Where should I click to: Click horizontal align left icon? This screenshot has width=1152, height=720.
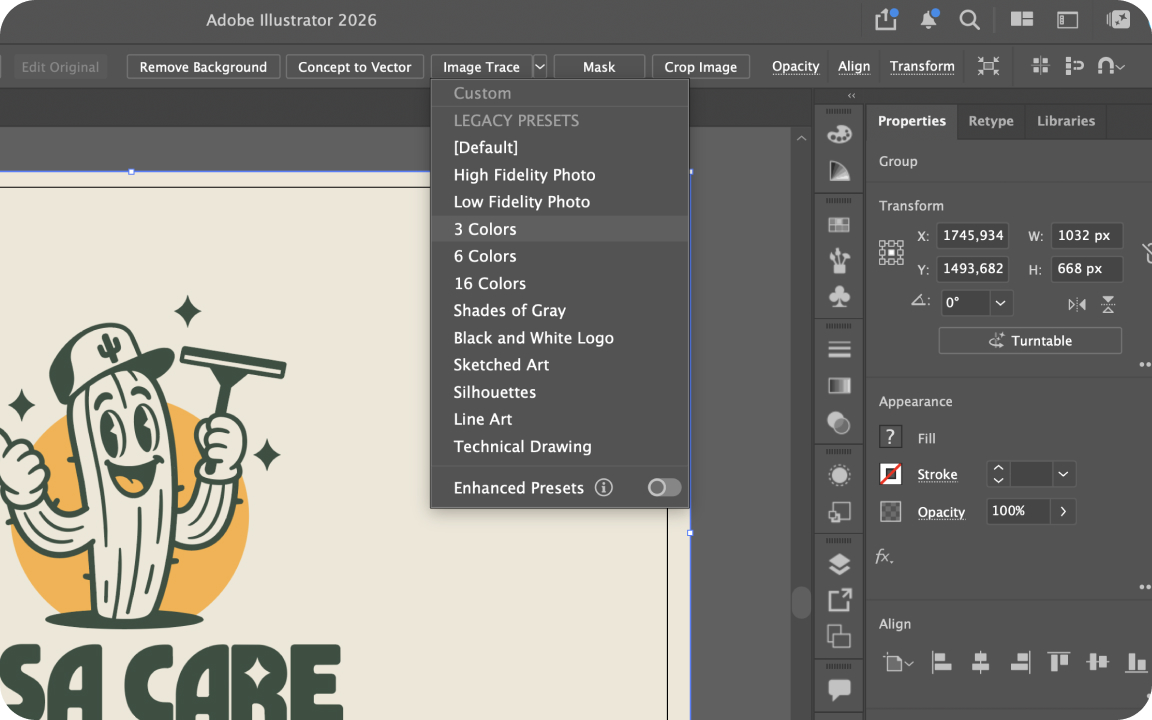[941, 662]
